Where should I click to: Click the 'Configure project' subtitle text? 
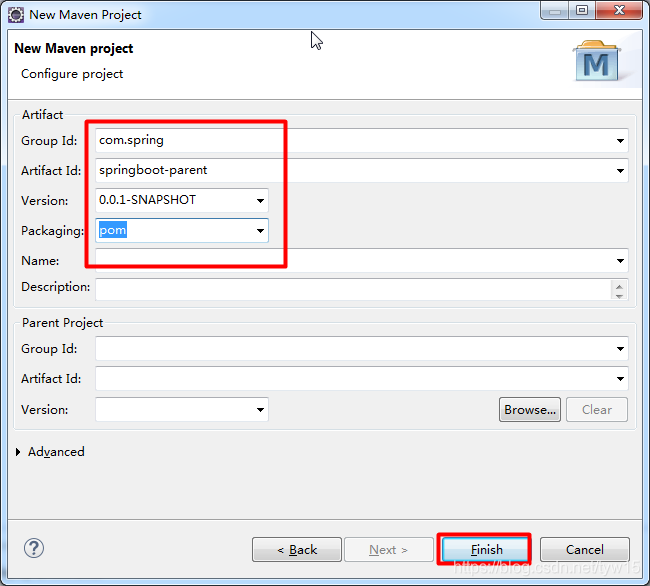(72, 74)
